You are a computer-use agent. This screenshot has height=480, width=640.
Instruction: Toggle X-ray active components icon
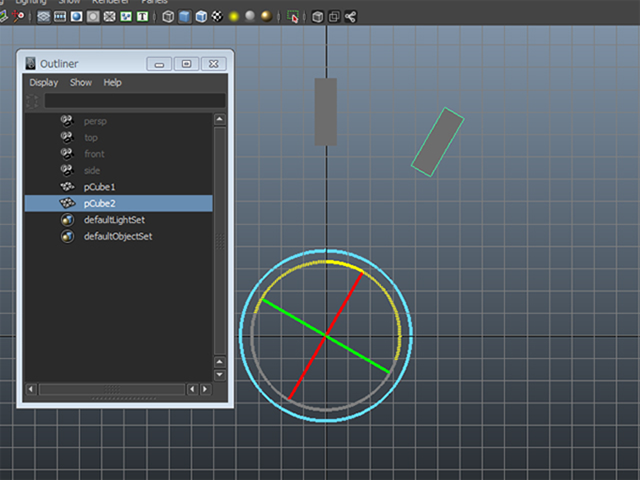click(x=334, y=17)
